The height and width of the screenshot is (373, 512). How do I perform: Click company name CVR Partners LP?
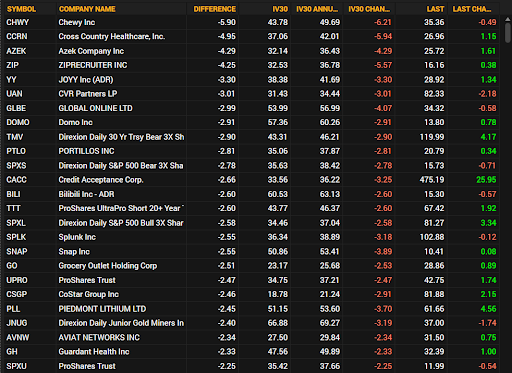(x=88, y=94)
